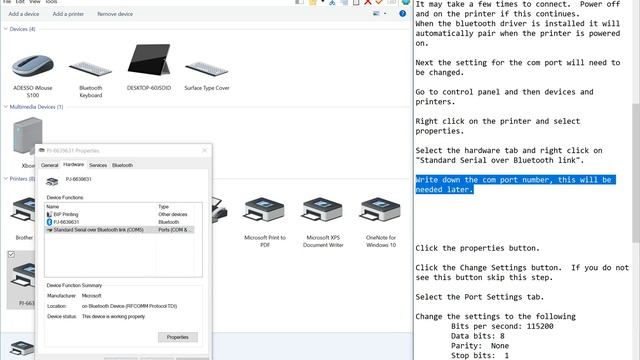Click the red X delete icon
Screen dimensions: 640x360
pyautogui.click(x=368, y=2)
